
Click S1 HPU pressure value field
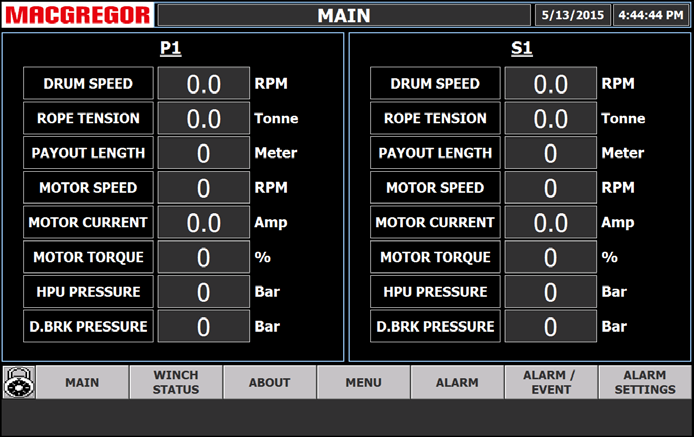(x=551, y=291)
